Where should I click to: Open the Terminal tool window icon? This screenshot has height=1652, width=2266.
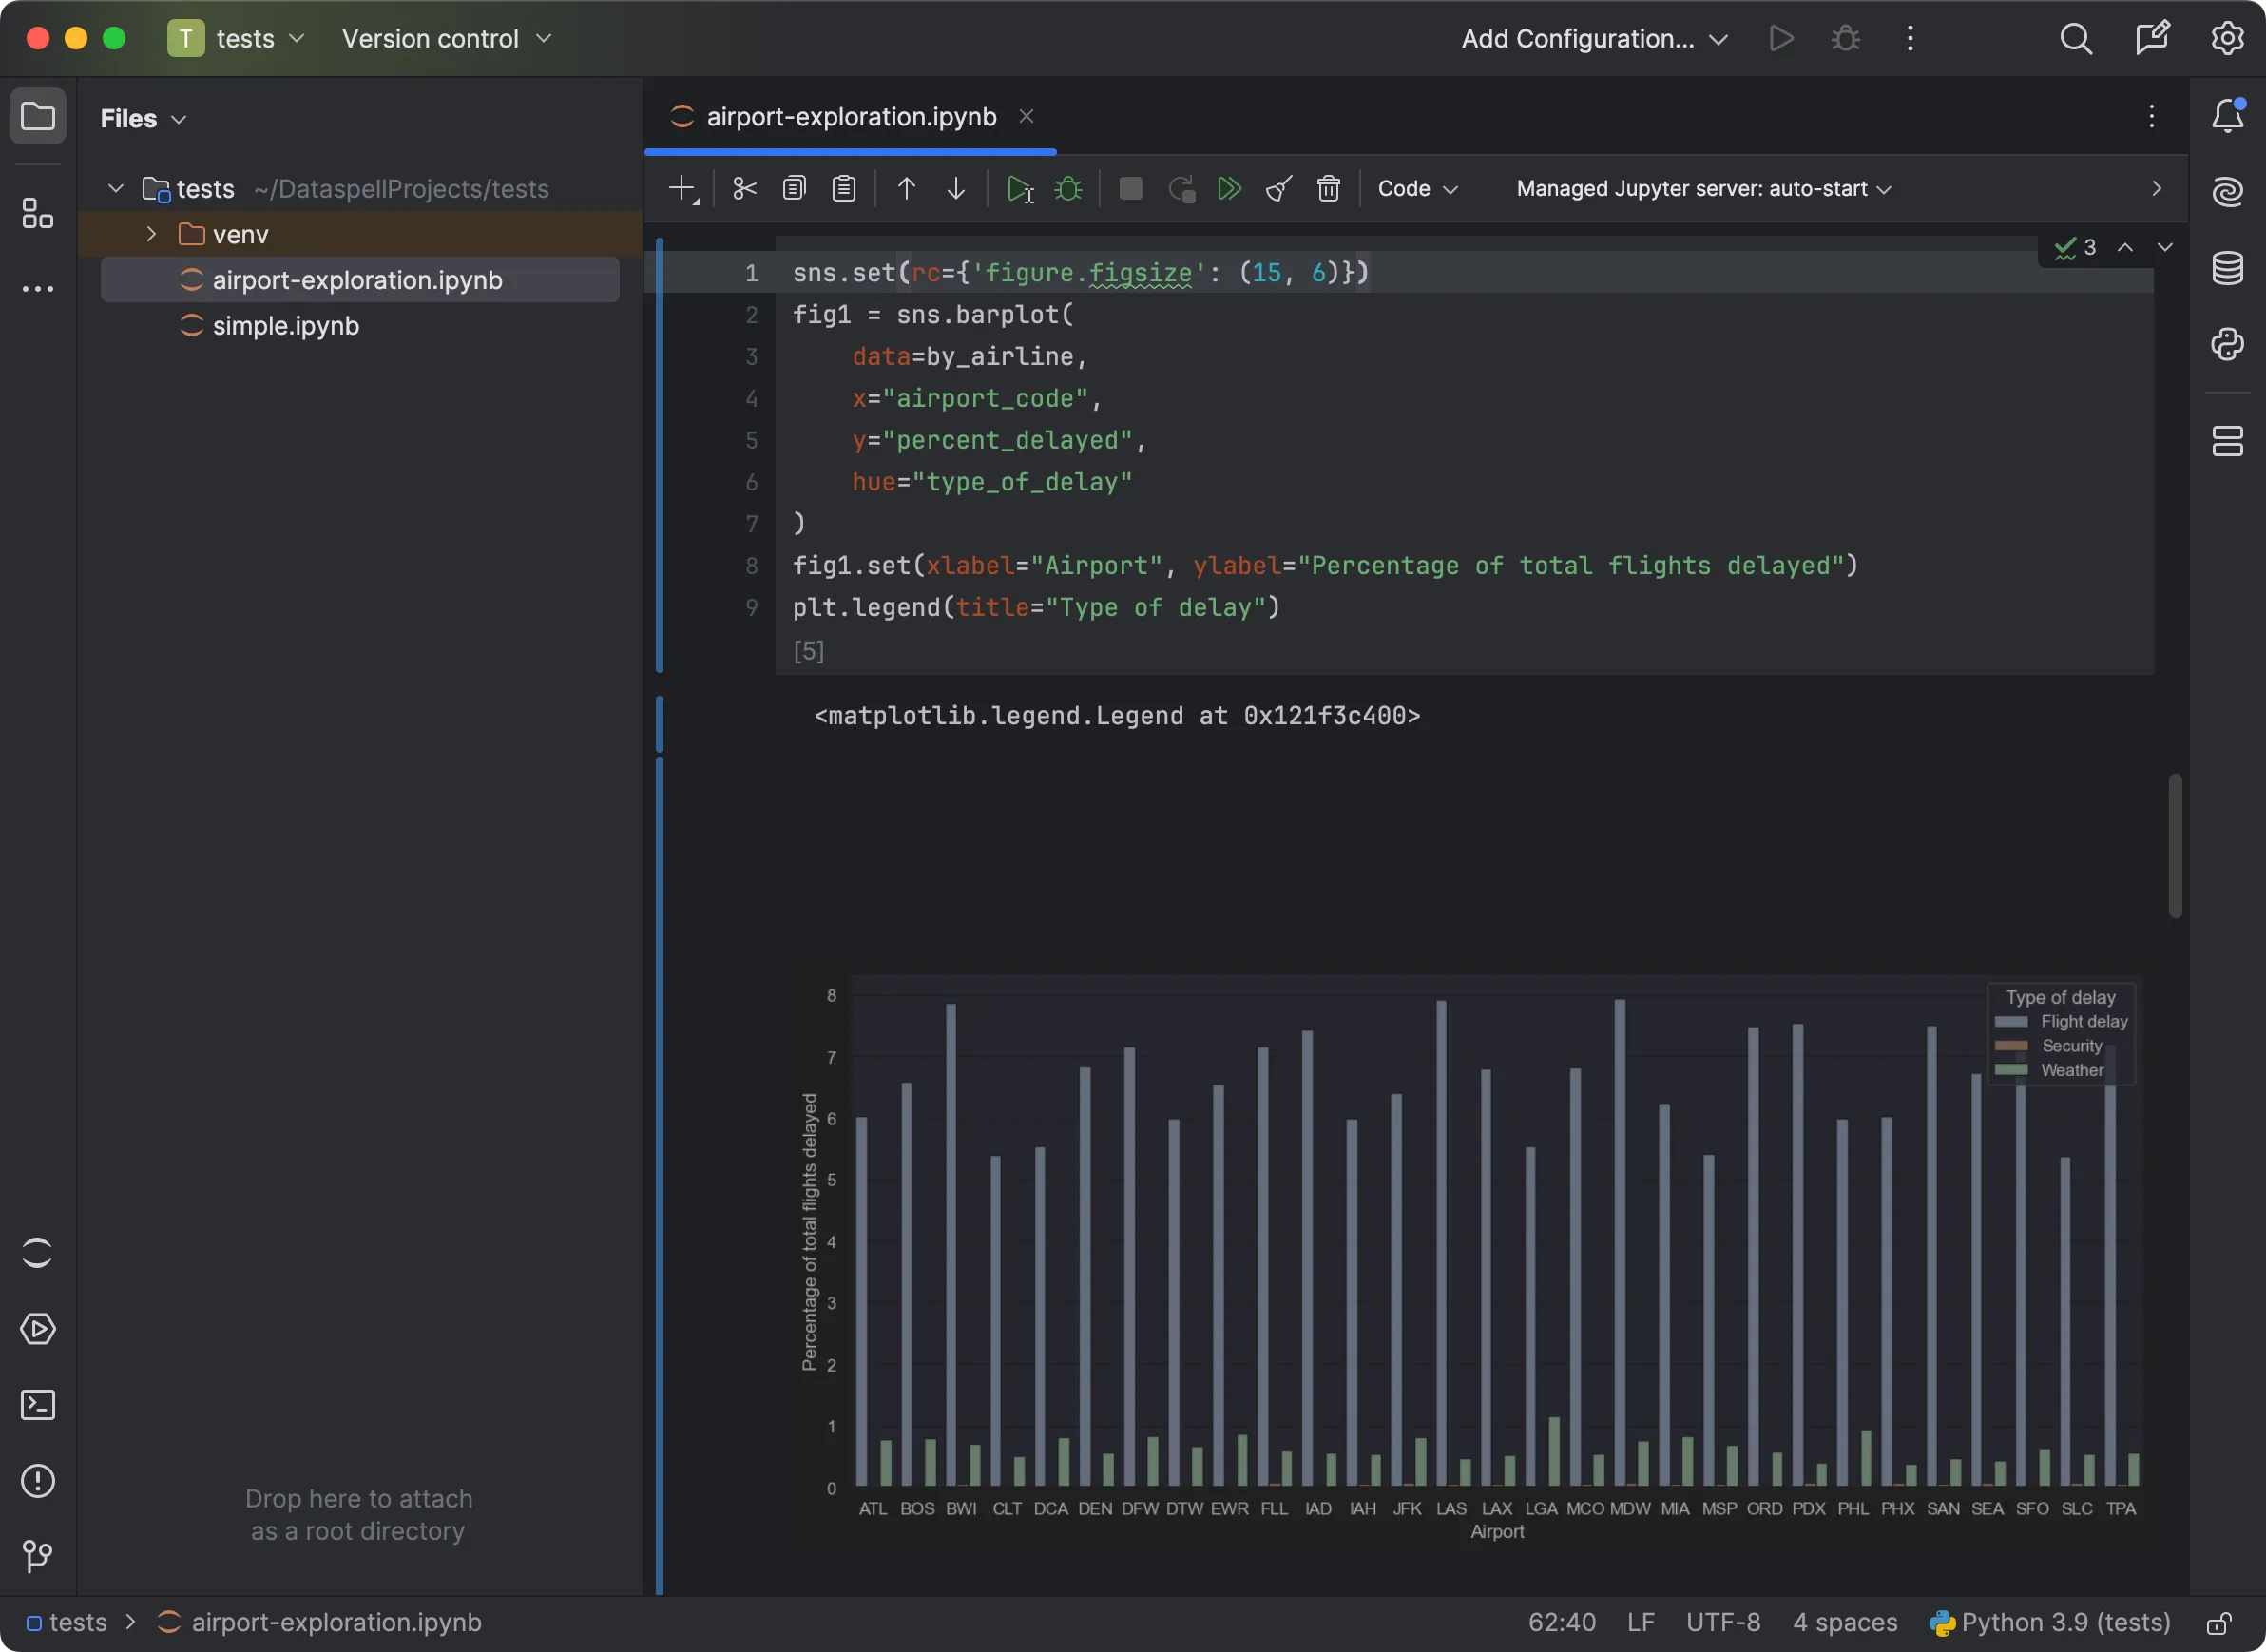[38, 1405]
